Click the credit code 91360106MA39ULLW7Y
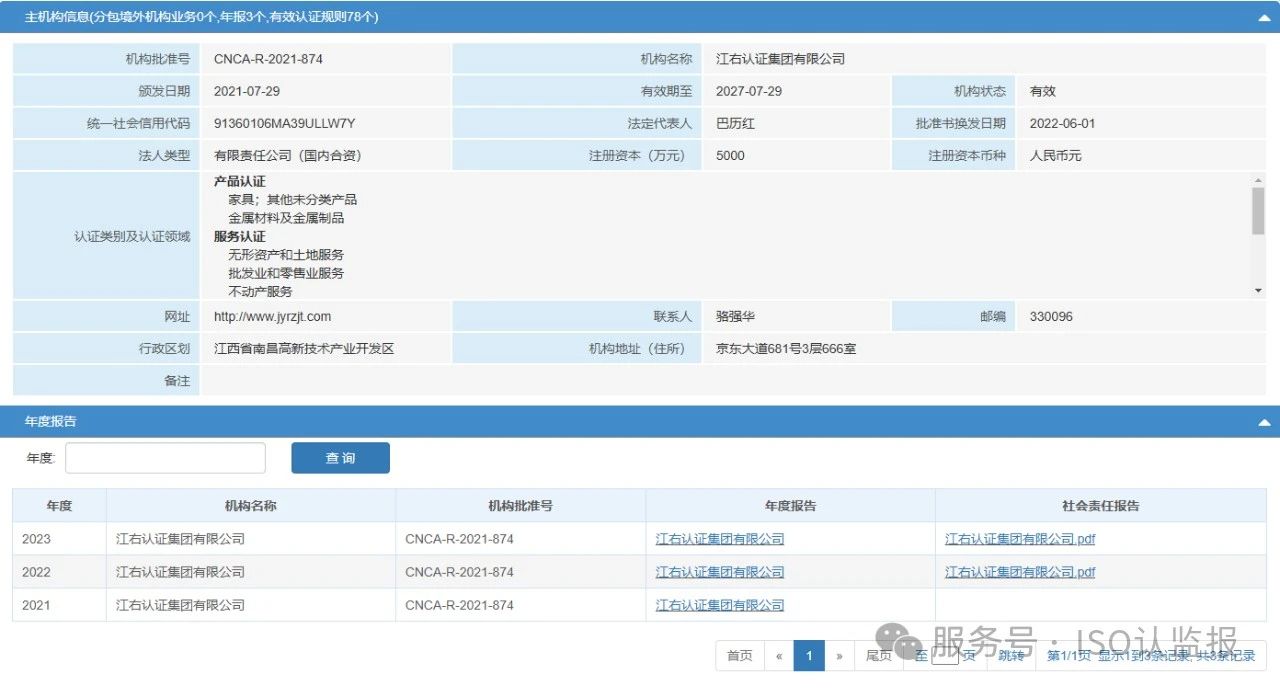1280x694 pixels. click(285, 124)
